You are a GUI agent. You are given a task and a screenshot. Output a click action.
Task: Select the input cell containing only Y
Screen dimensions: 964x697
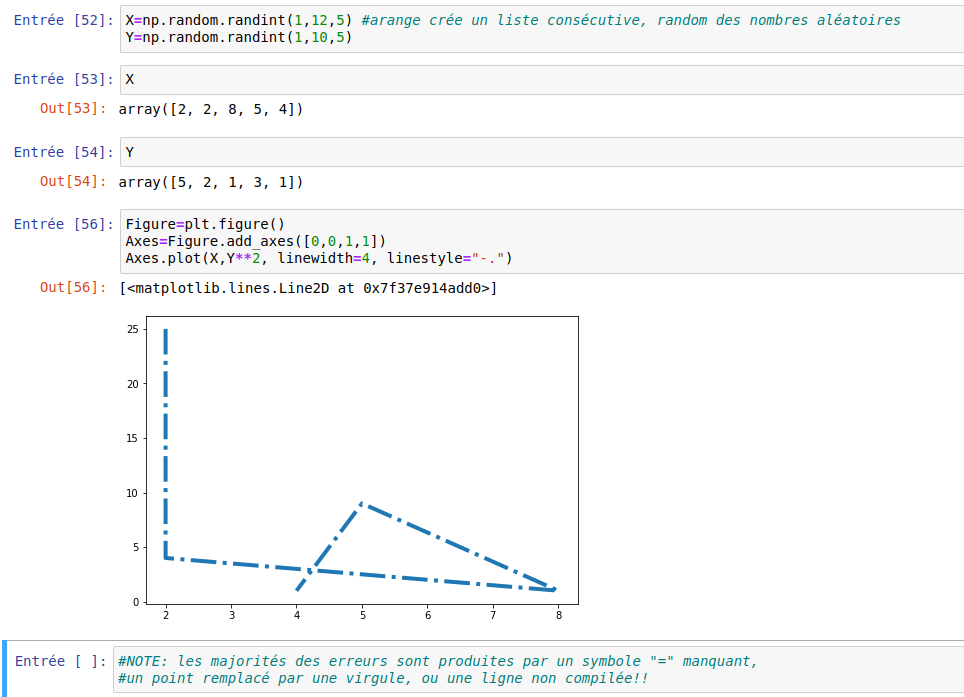point(540,152)
